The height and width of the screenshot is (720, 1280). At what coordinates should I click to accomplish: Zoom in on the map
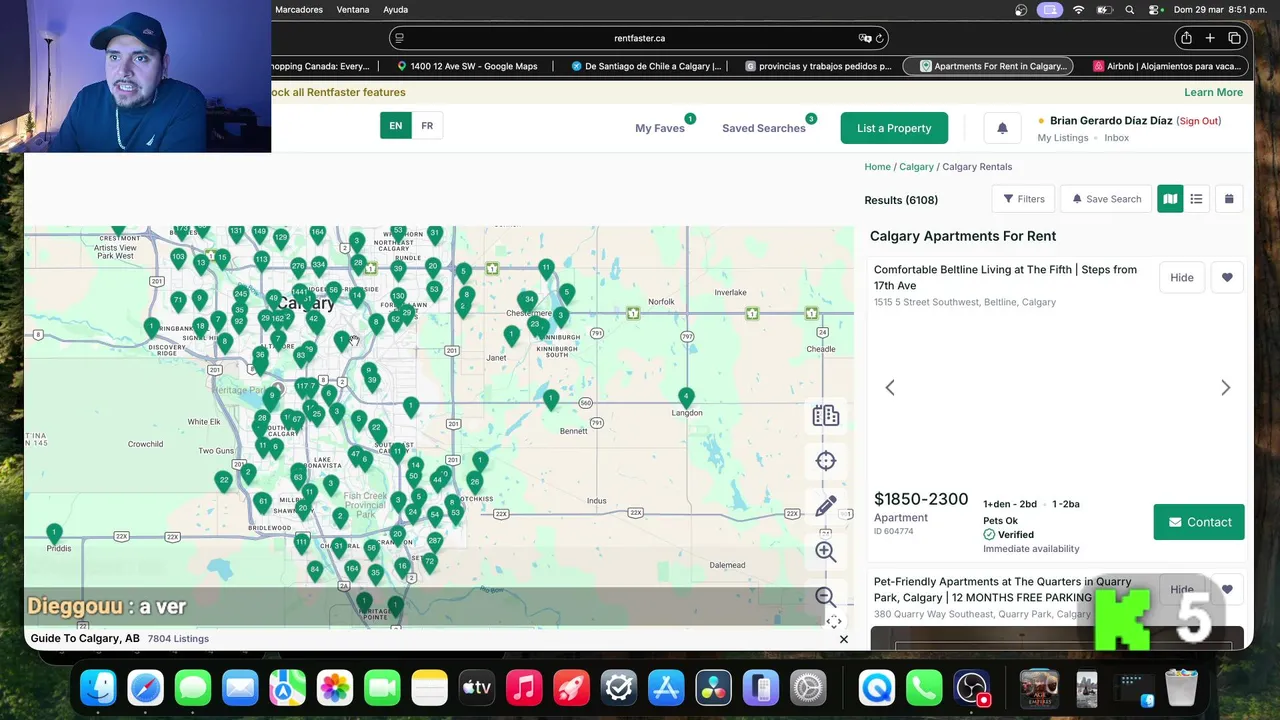click(x=825, y=551)
